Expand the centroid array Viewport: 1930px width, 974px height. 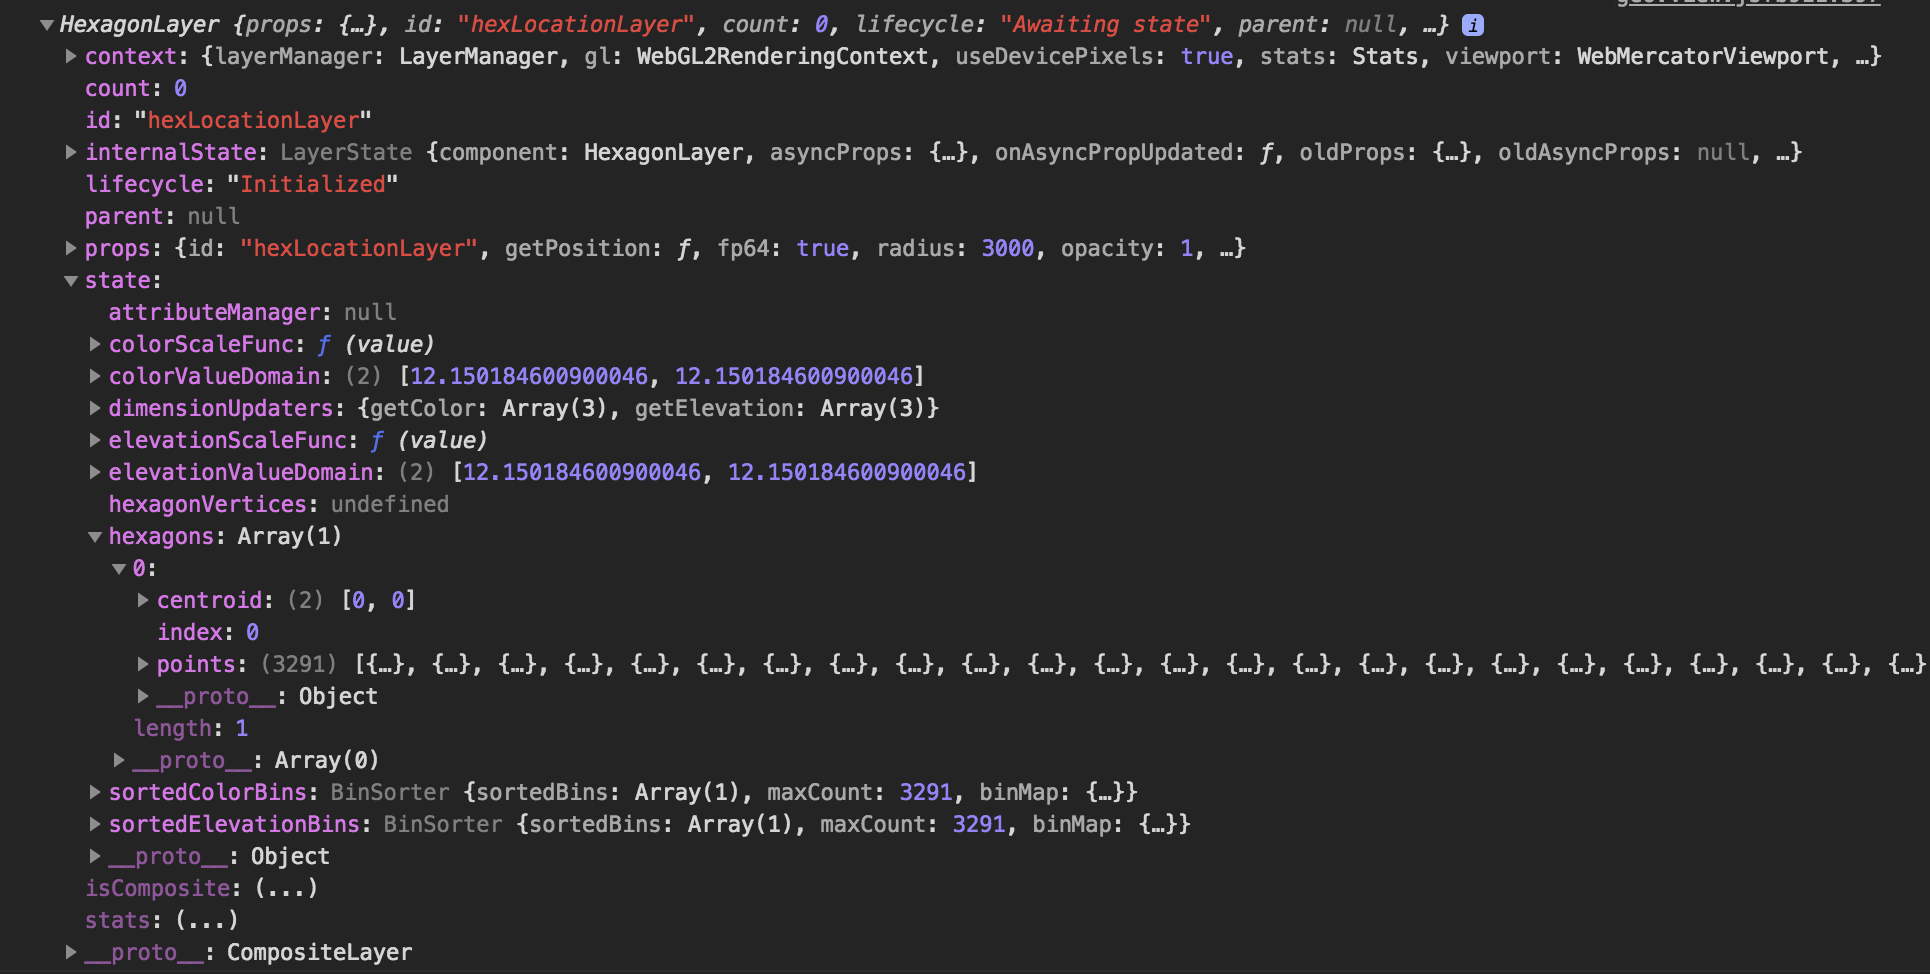pos(143,601)
